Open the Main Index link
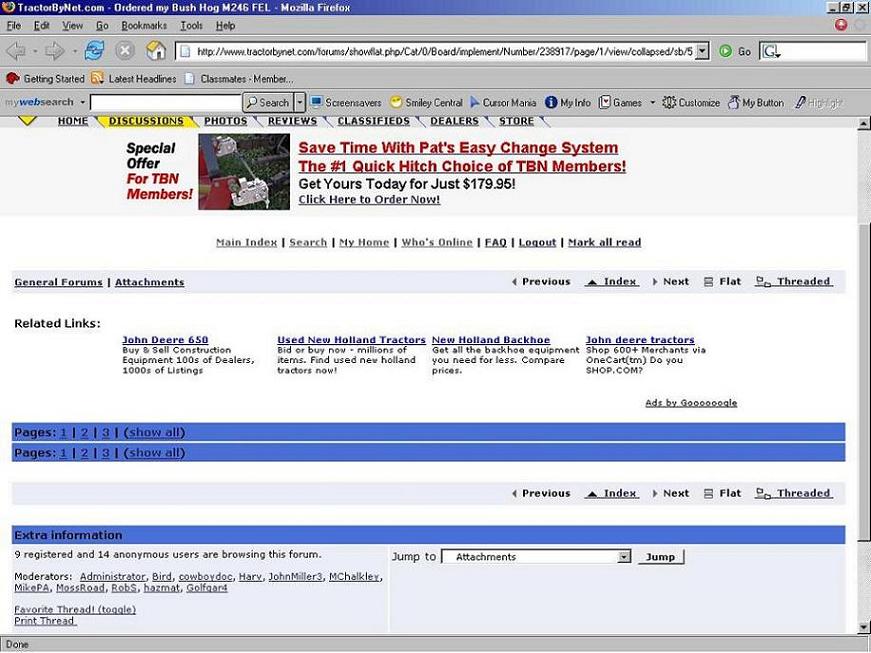This screenshot has height=653, width=871. click(247, 243)
